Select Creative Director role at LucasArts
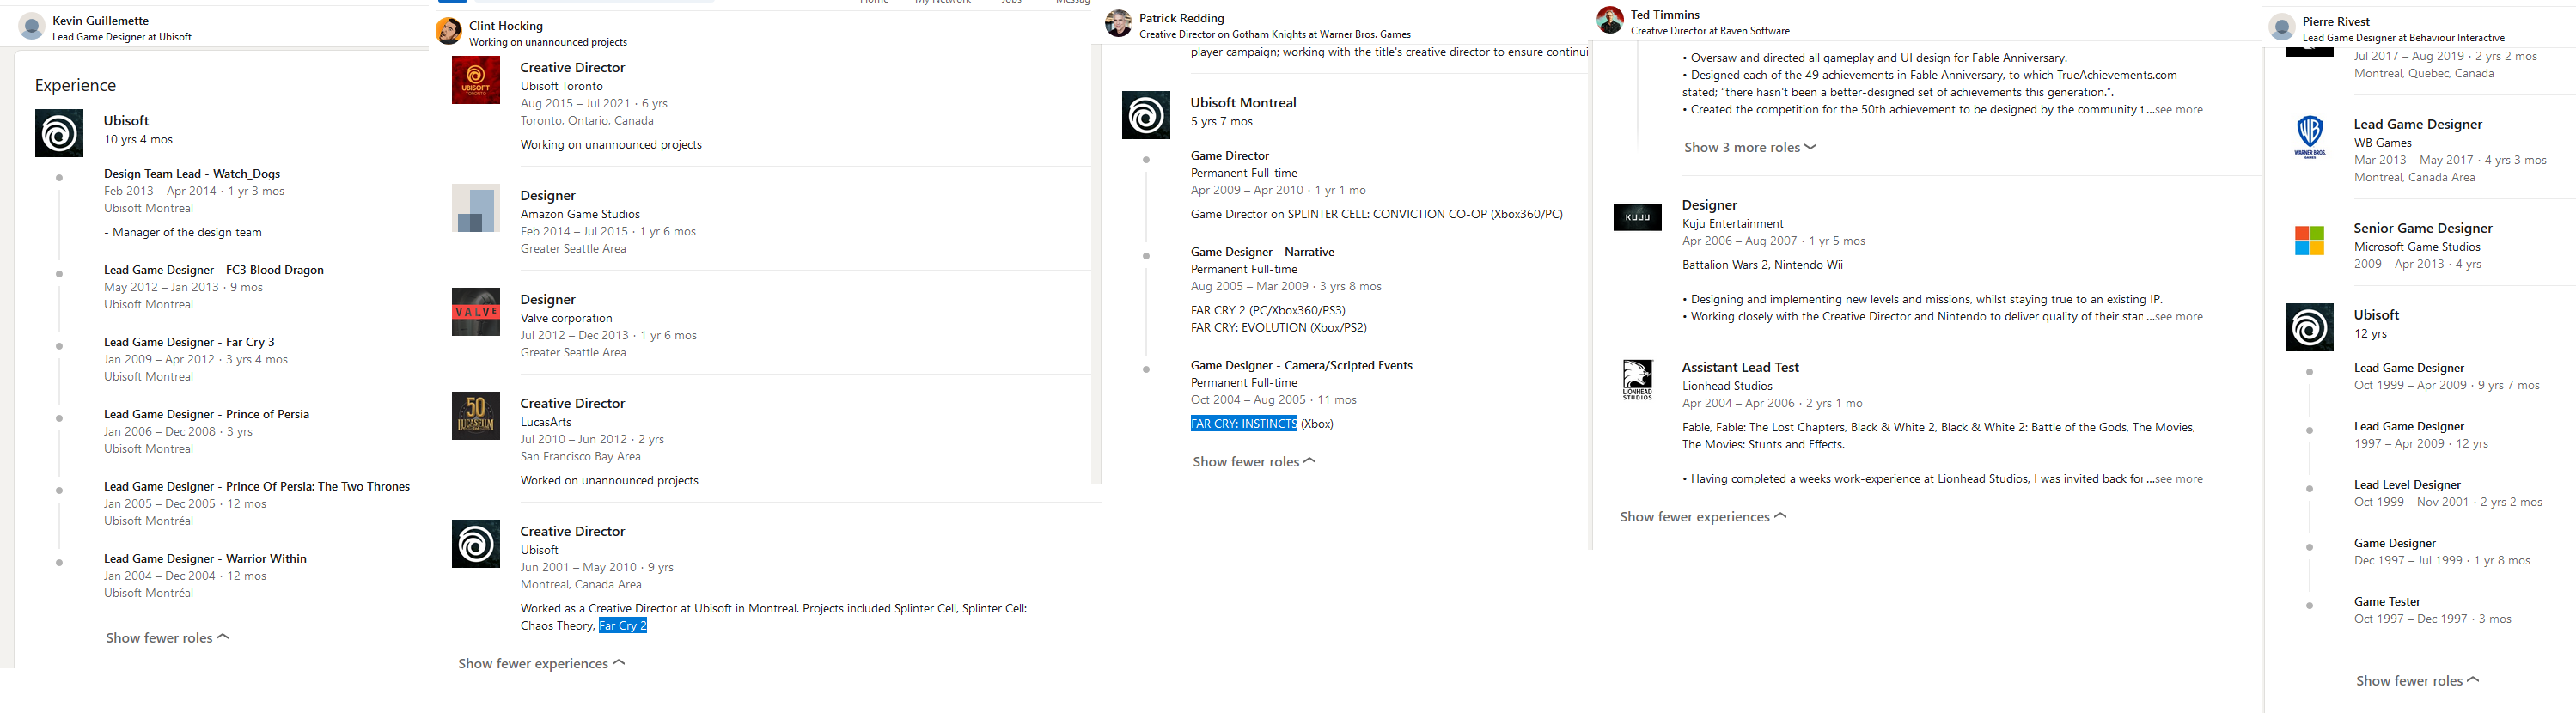This screenshot has width=2576, height=713. click(x=573, y=404)
